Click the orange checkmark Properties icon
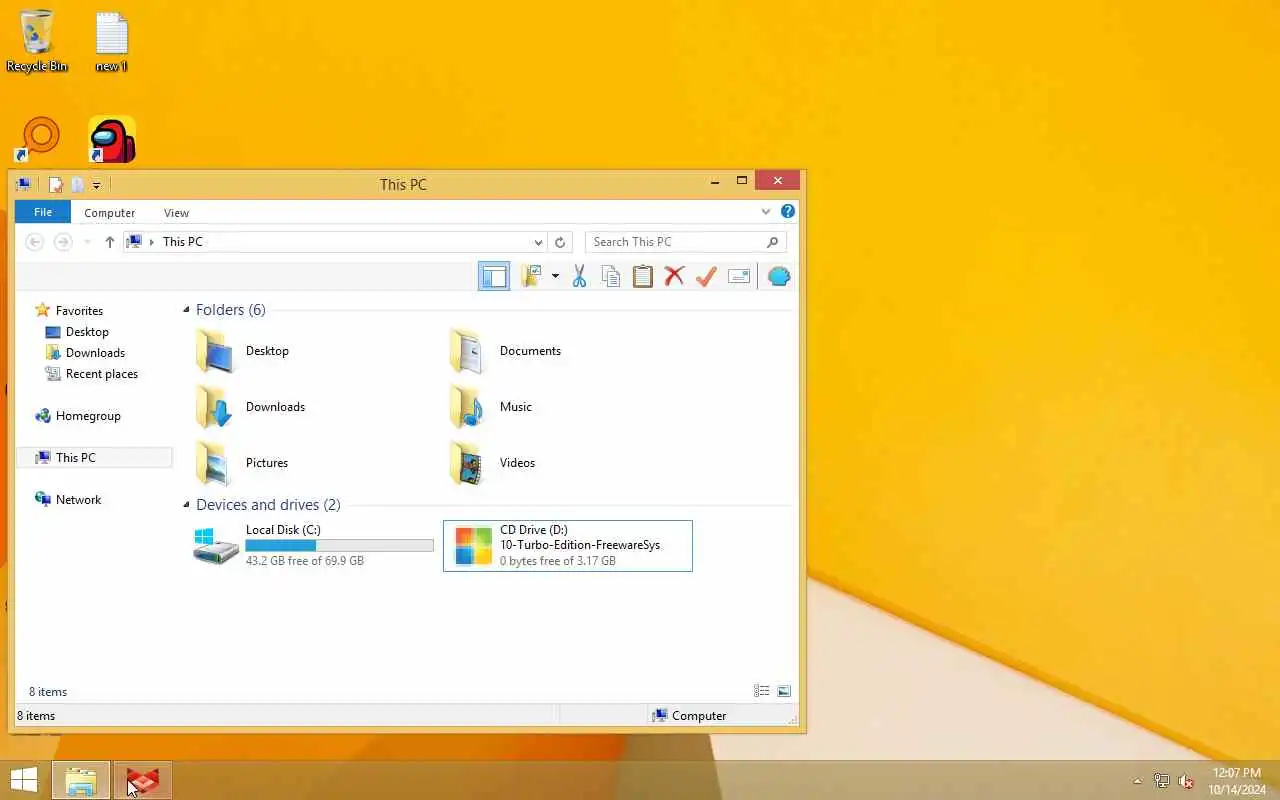Screen dimensions: 1280x800 [706, 276]
